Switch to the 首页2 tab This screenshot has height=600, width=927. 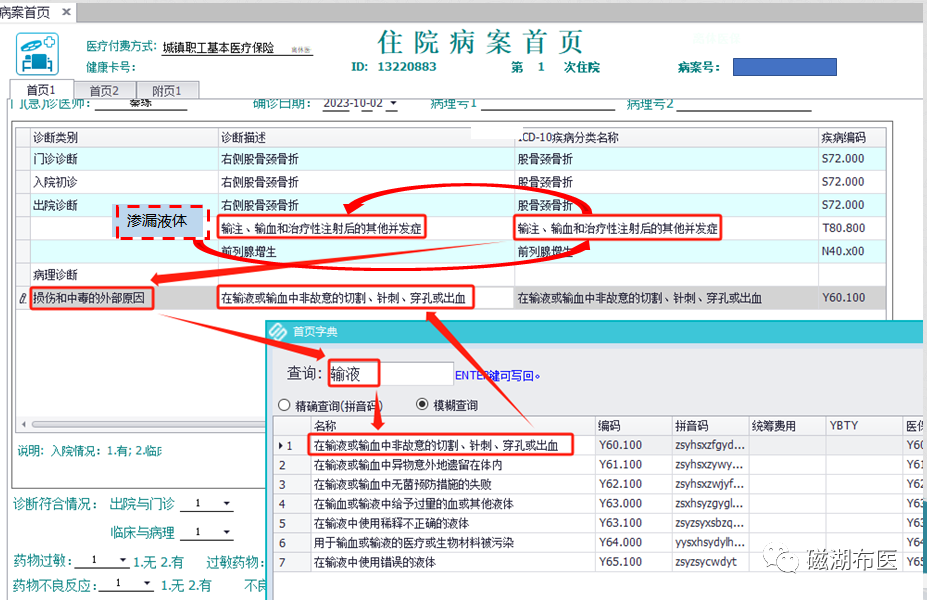coord(104,90)
